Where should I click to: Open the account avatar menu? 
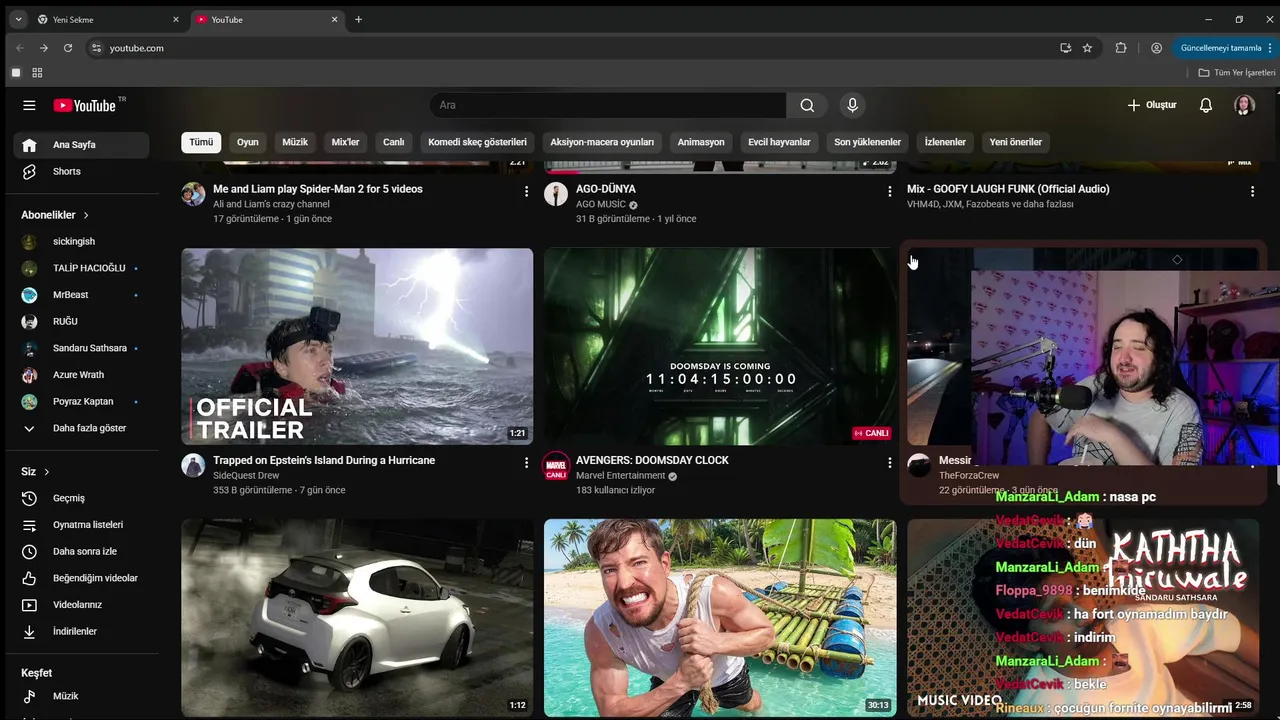point(1244,105)
